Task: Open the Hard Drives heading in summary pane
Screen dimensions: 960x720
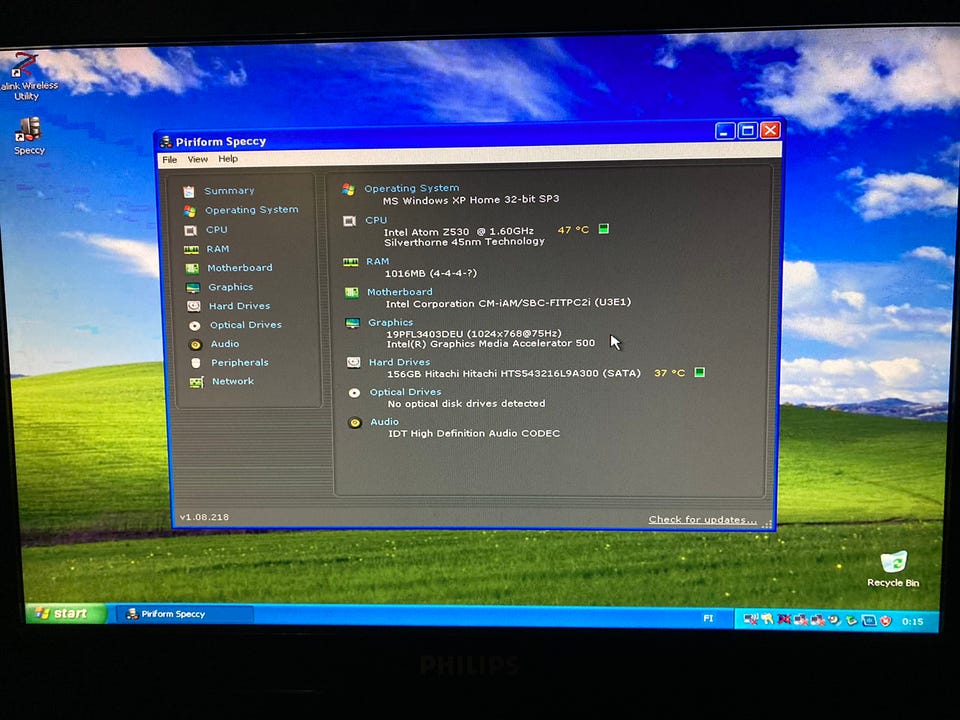Action: coord(399,362)
